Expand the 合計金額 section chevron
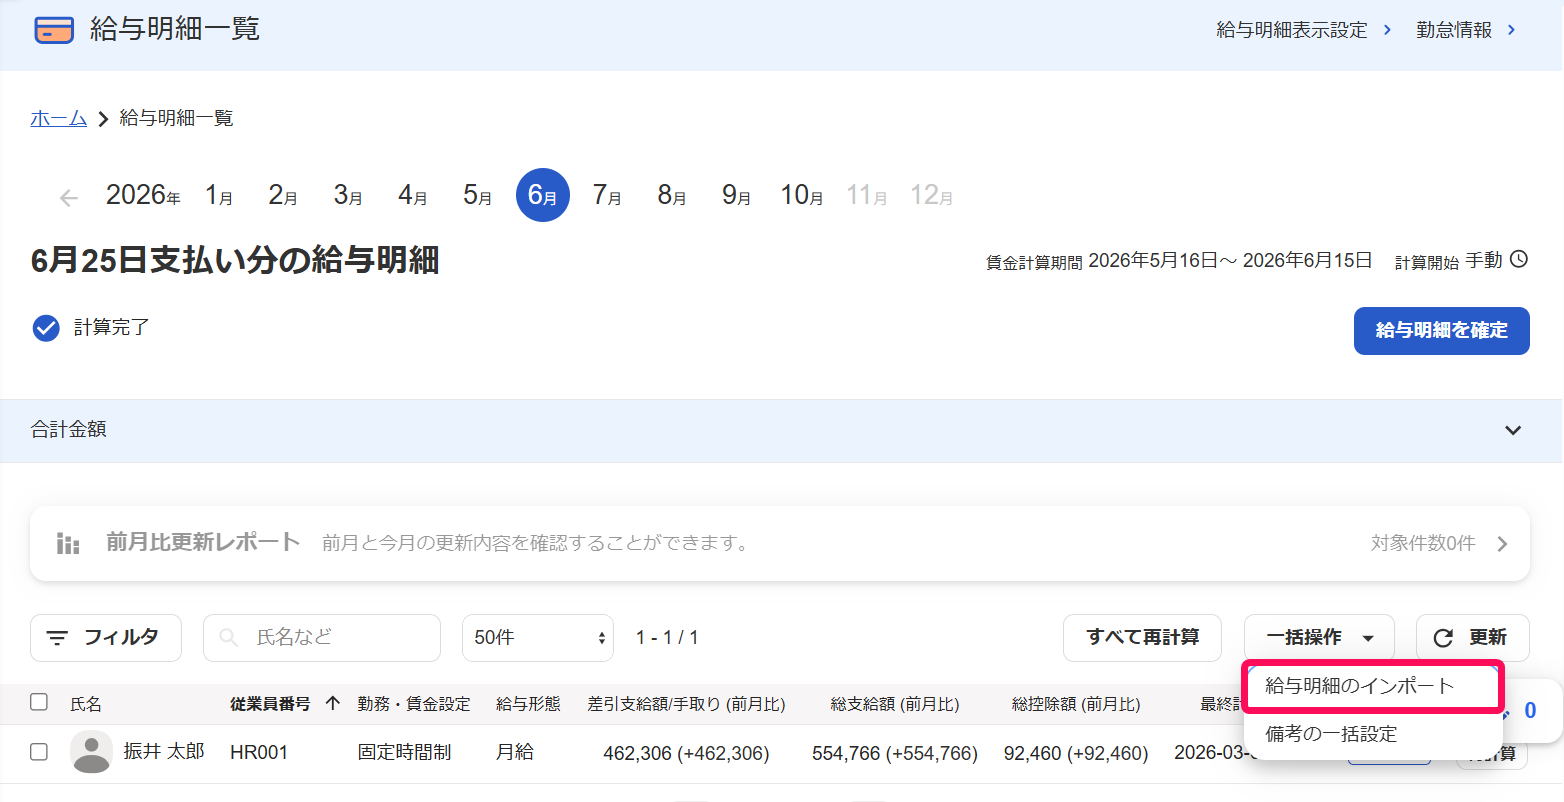The height and width of the screenshot is (802, 1564). tap(1513, 431)
